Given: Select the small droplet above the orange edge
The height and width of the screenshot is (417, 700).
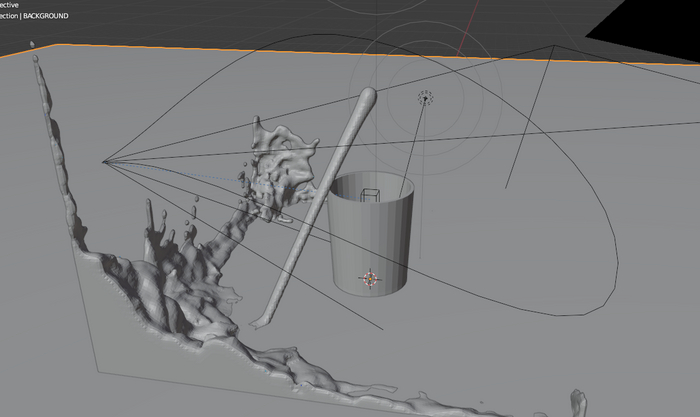Looking at the screenshot, I should pos(33,44).
